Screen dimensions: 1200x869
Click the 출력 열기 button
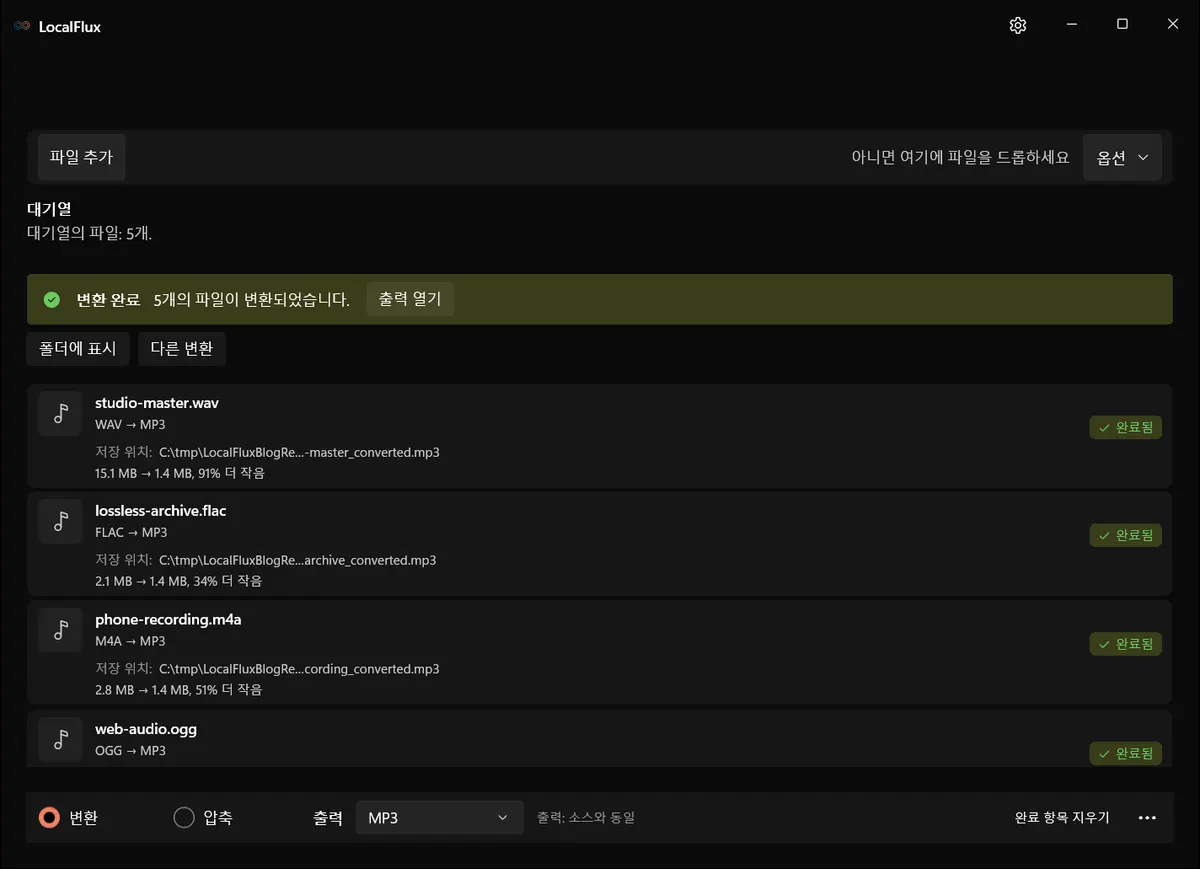pos(410,299)
